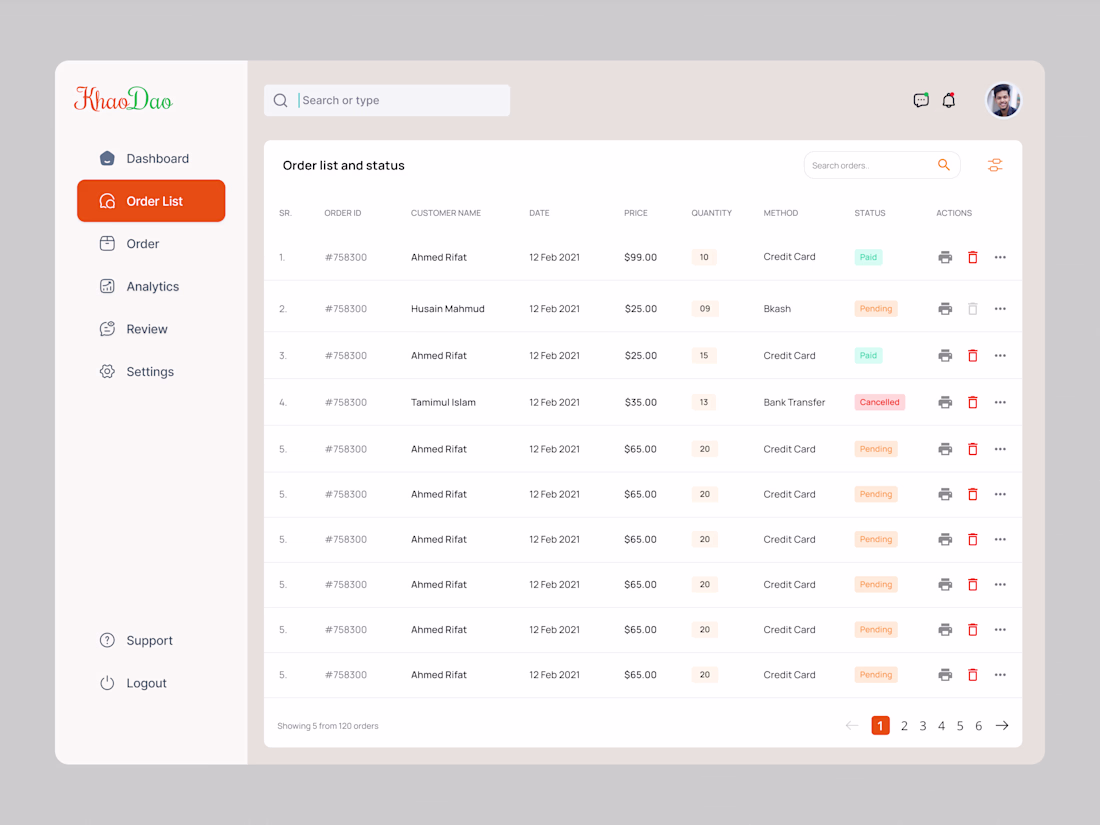Open the user profile avatar
The width and height of the screenshot is (1100, 825).
(1003, 100)
